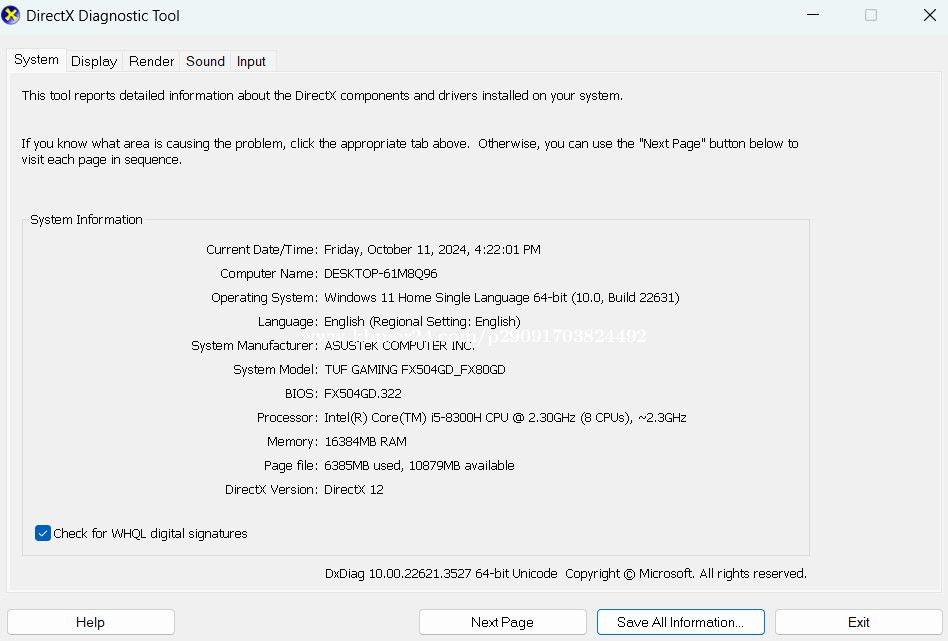Click the Windows 11 Home Single Language value
The image size is (948, 641).
click(502, 298)
